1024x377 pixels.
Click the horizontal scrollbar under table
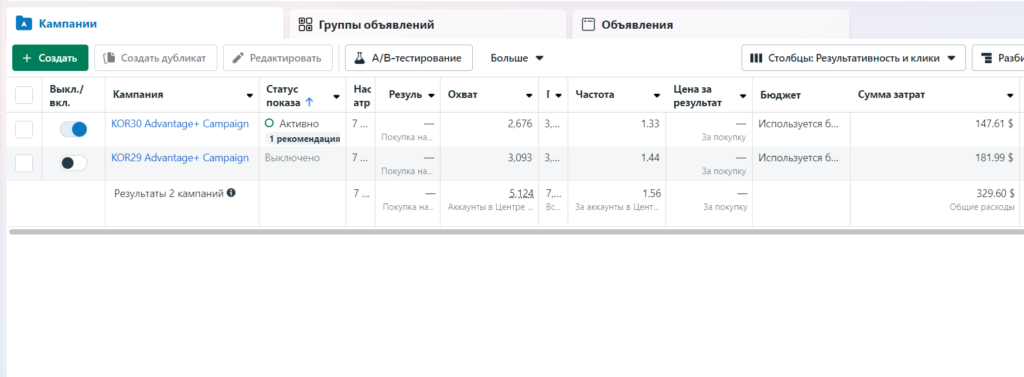[516, 231]
